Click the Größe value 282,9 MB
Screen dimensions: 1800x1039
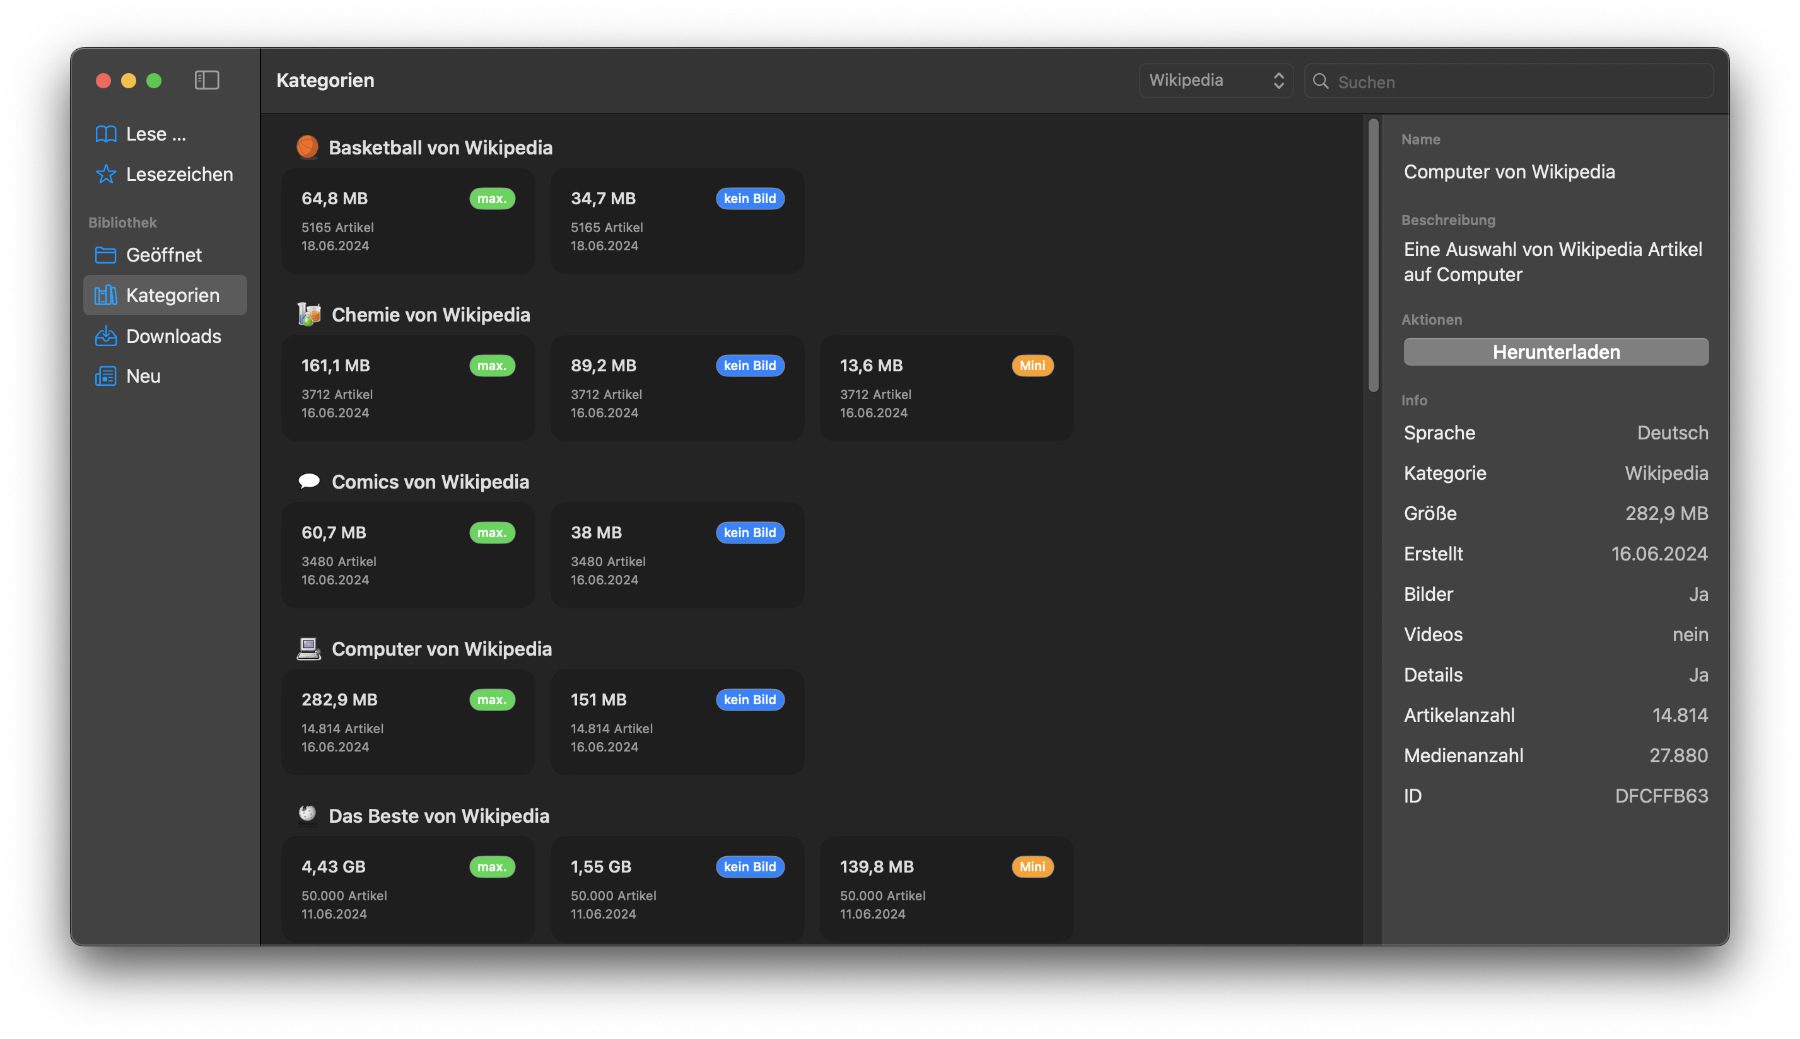coord(1666,513)
